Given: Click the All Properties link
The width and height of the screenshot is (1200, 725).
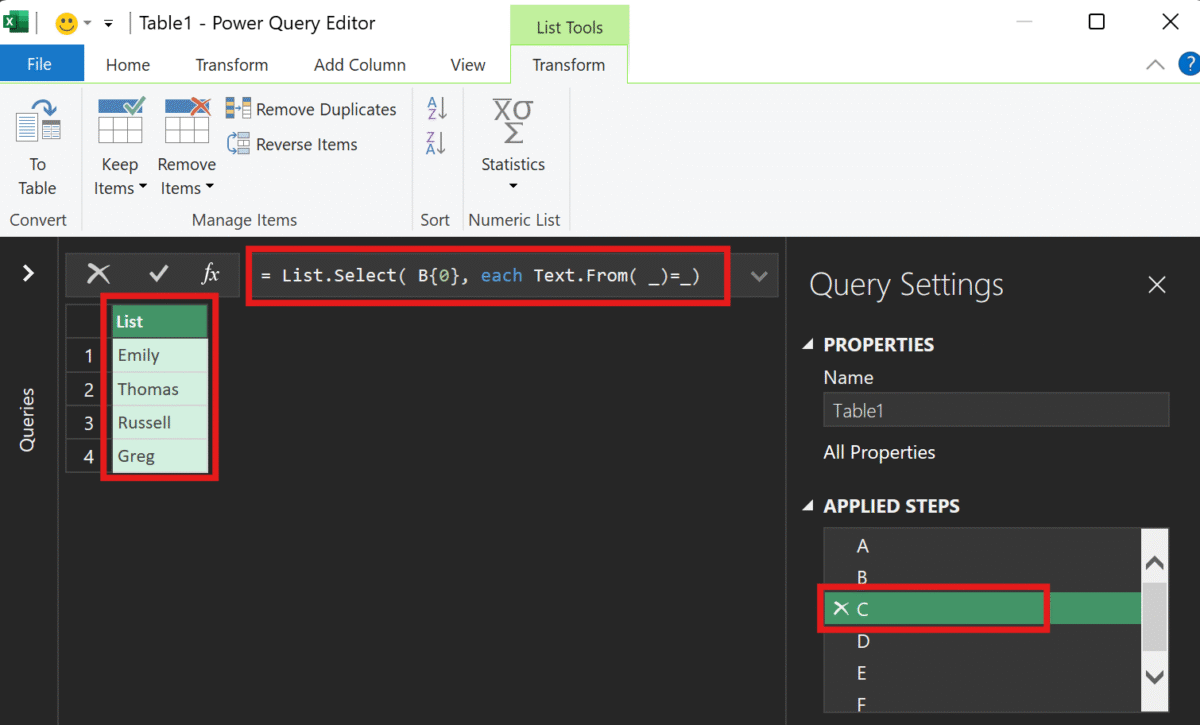Looking at the screenshot, I should point(879,452).
